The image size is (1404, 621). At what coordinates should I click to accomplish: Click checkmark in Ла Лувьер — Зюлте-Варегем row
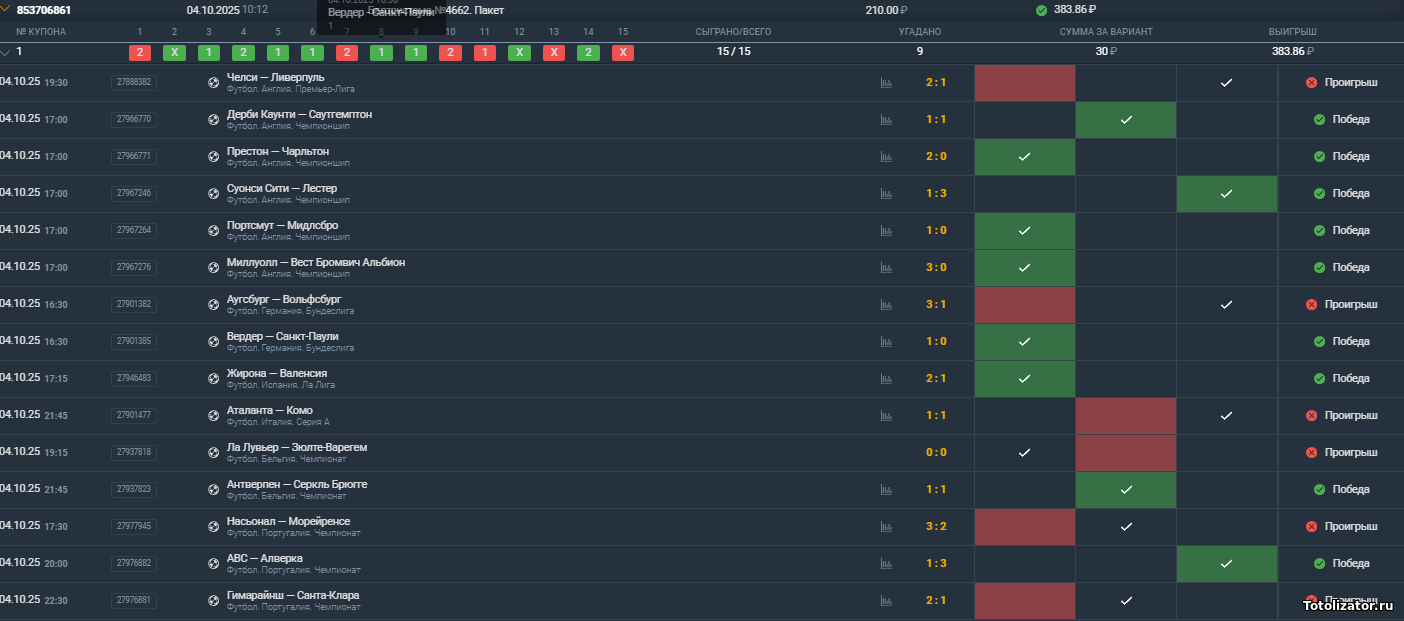coord(1024,453)
